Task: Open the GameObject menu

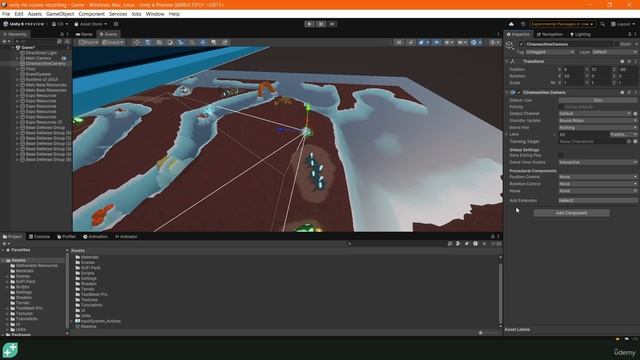Action: pos(60,14)
